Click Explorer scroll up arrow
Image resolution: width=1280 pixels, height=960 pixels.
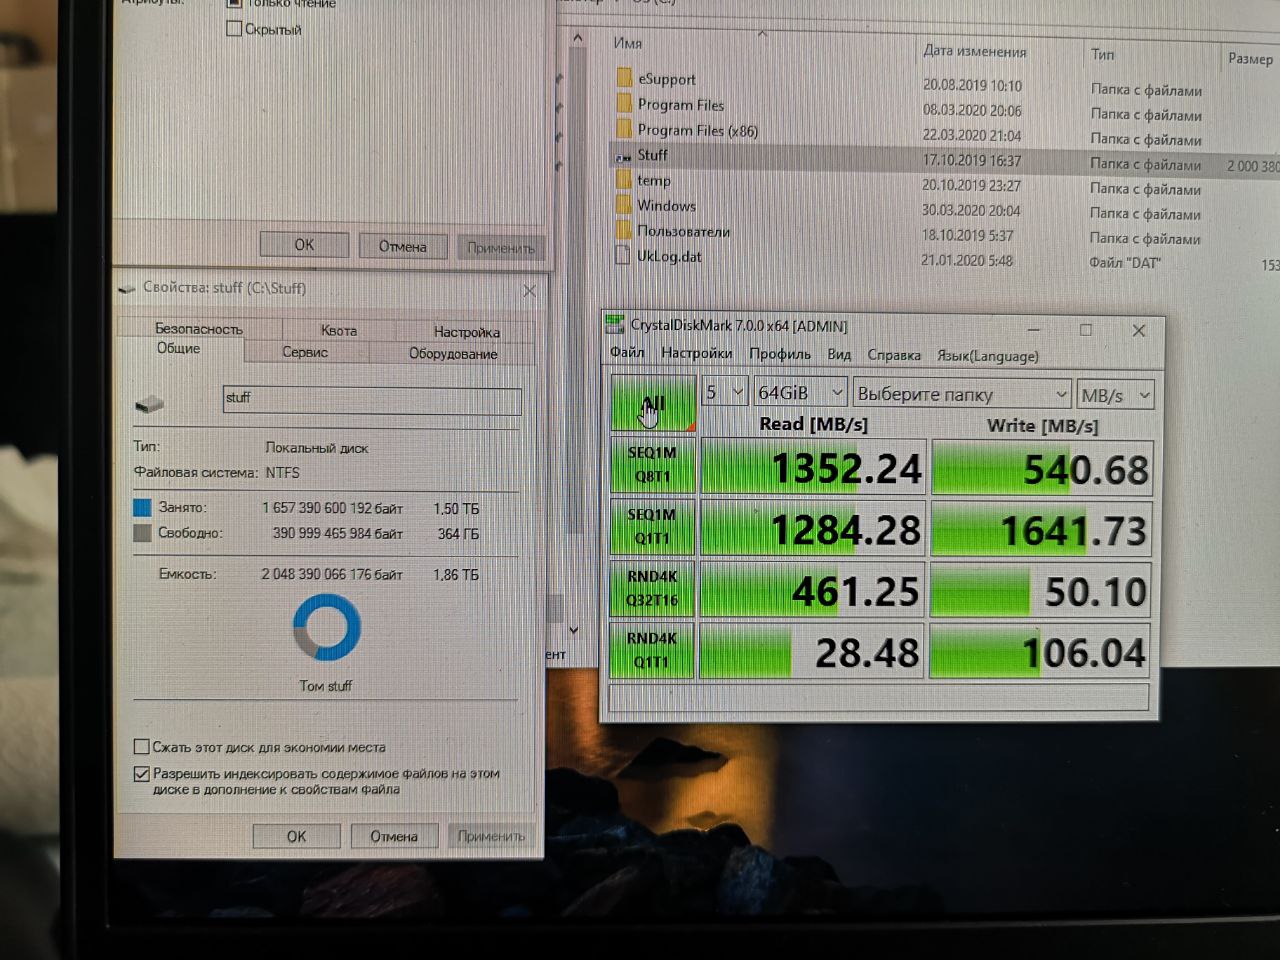tap(577, 38)
